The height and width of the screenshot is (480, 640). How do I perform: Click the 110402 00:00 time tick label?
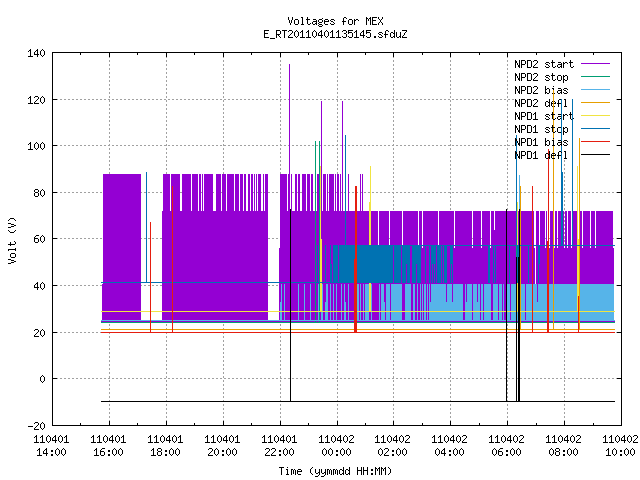(336, 446)
